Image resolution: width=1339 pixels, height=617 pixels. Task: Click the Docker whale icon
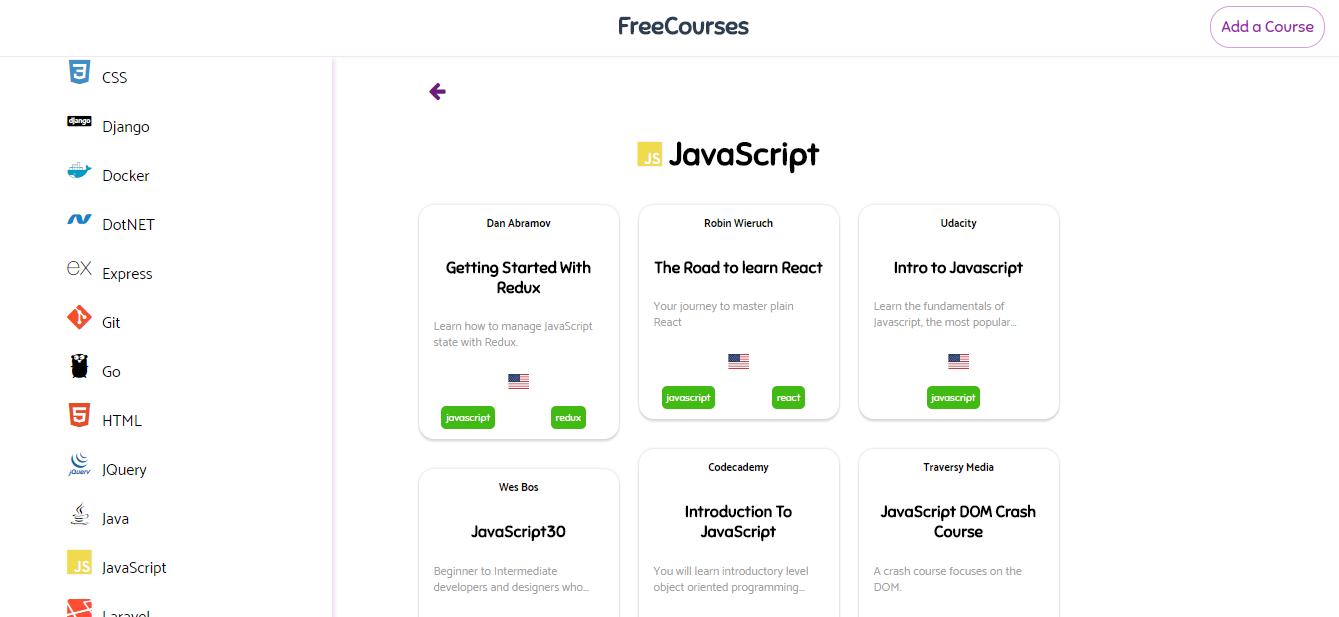tap(79, 169)
